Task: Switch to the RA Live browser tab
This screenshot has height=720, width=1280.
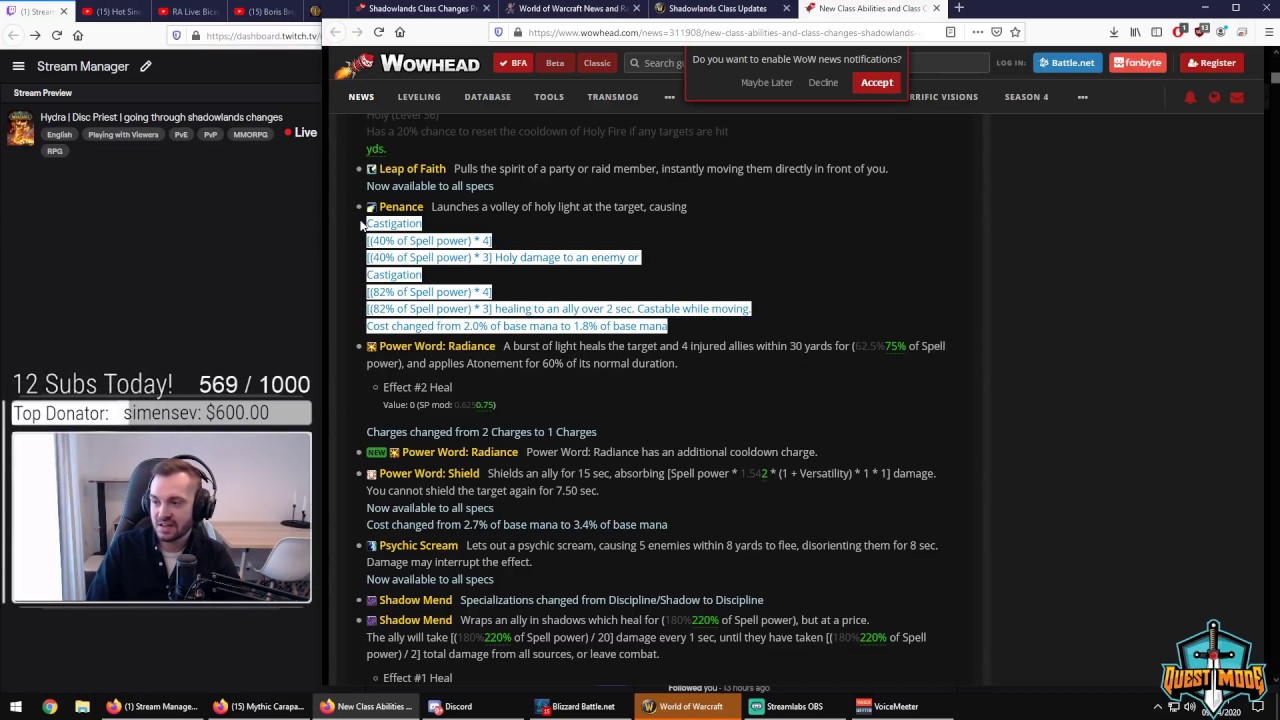Action: point(190,11)
